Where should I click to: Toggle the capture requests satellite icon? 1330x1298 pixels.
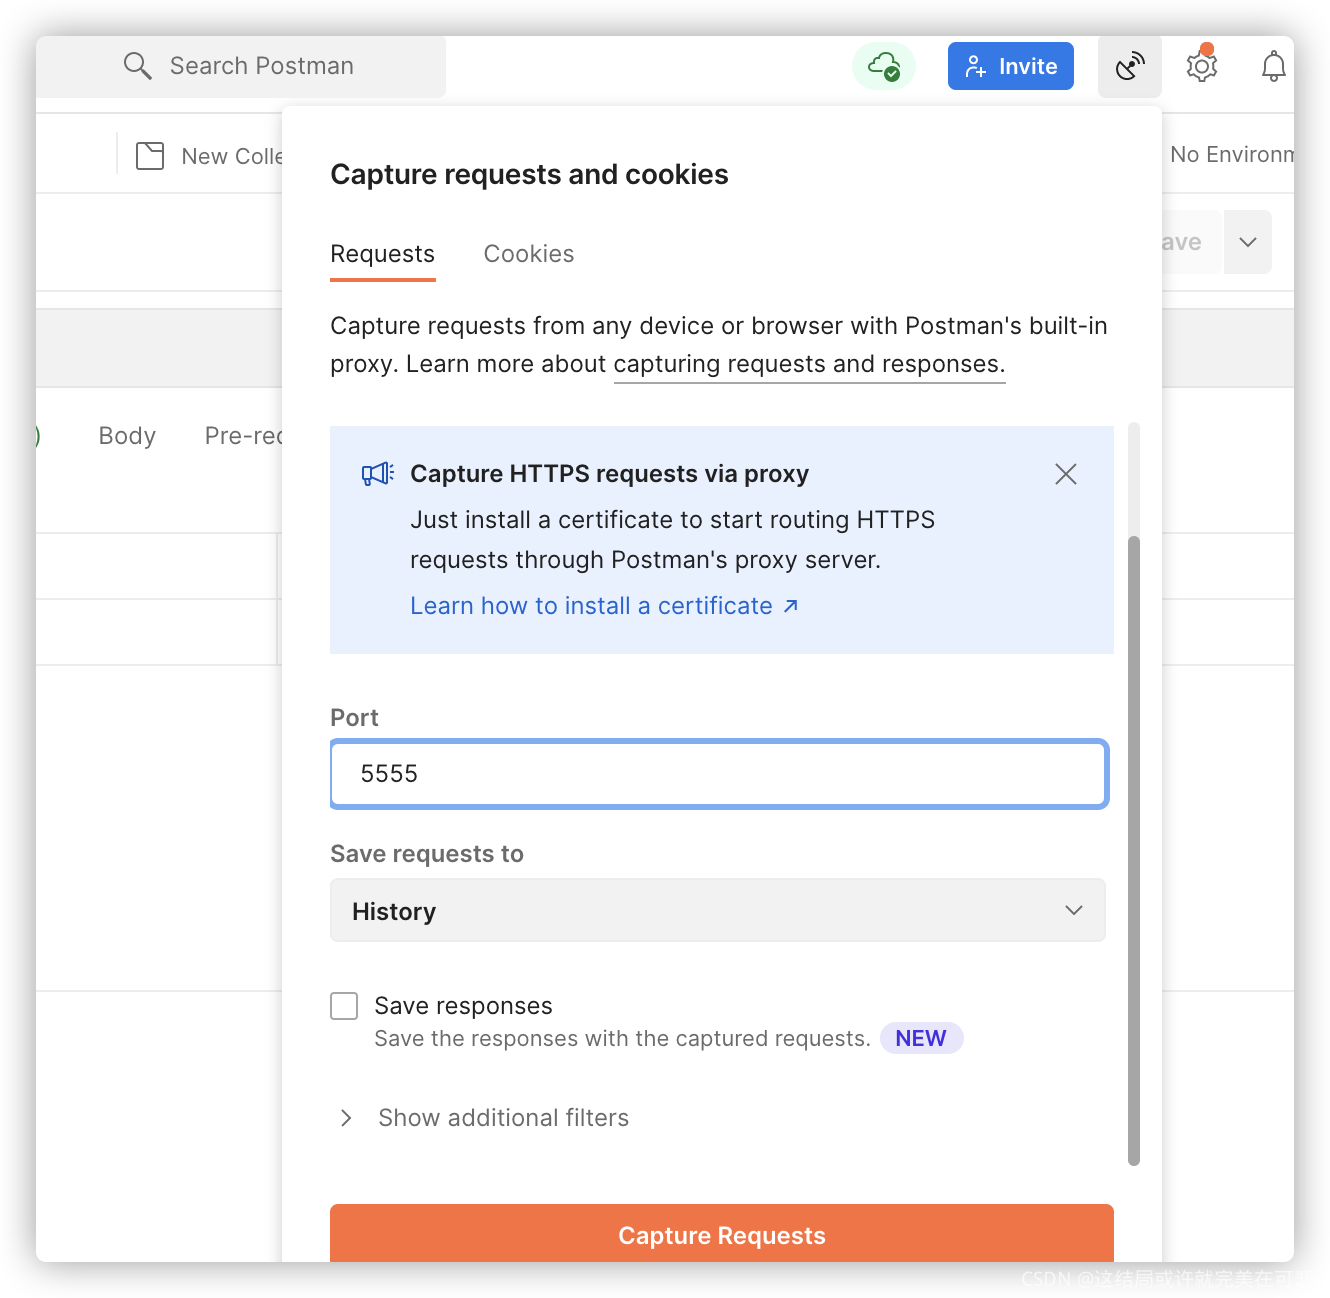click(x=1130, y=66)
